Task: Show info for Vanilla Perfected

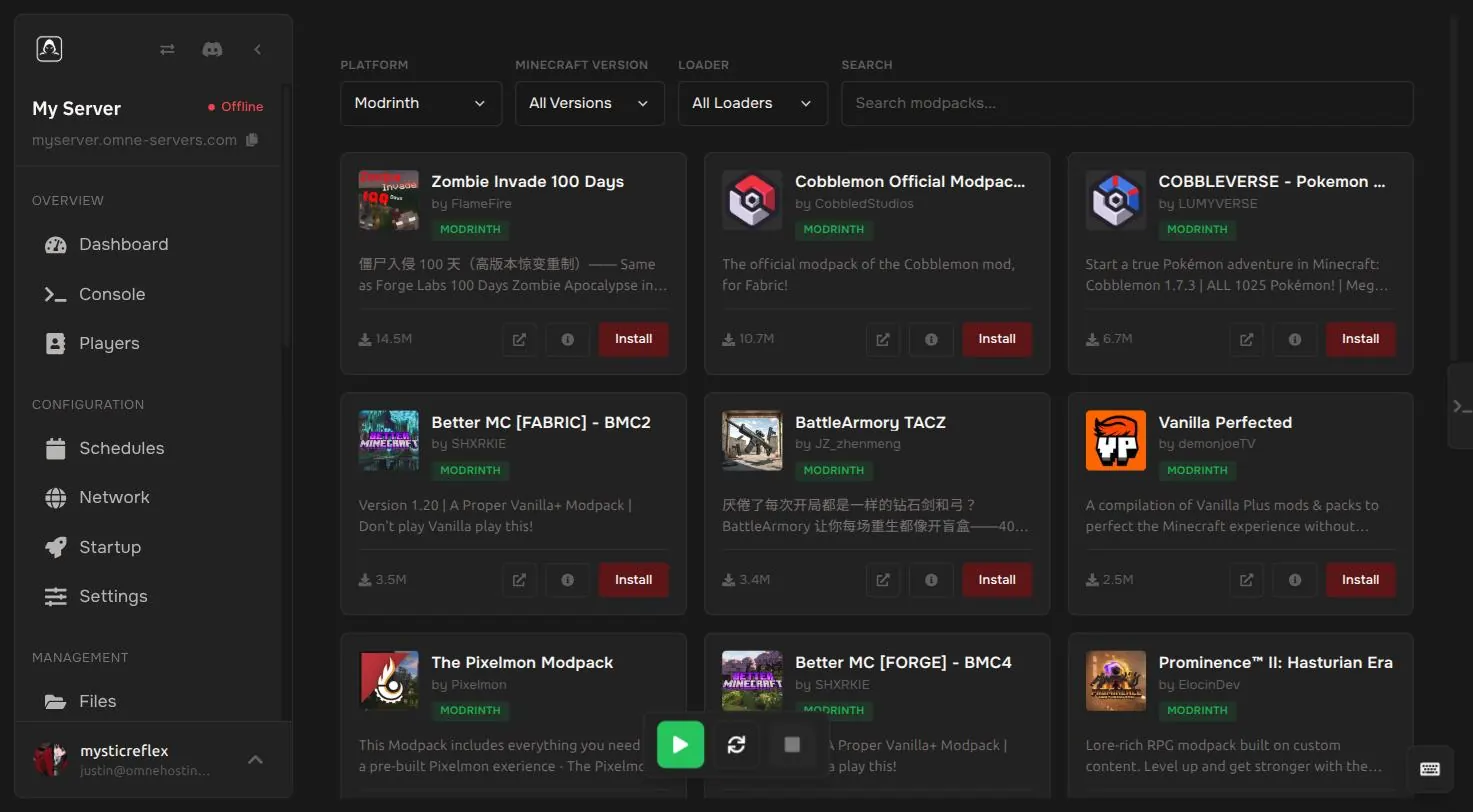Action: pos(1295,580)
